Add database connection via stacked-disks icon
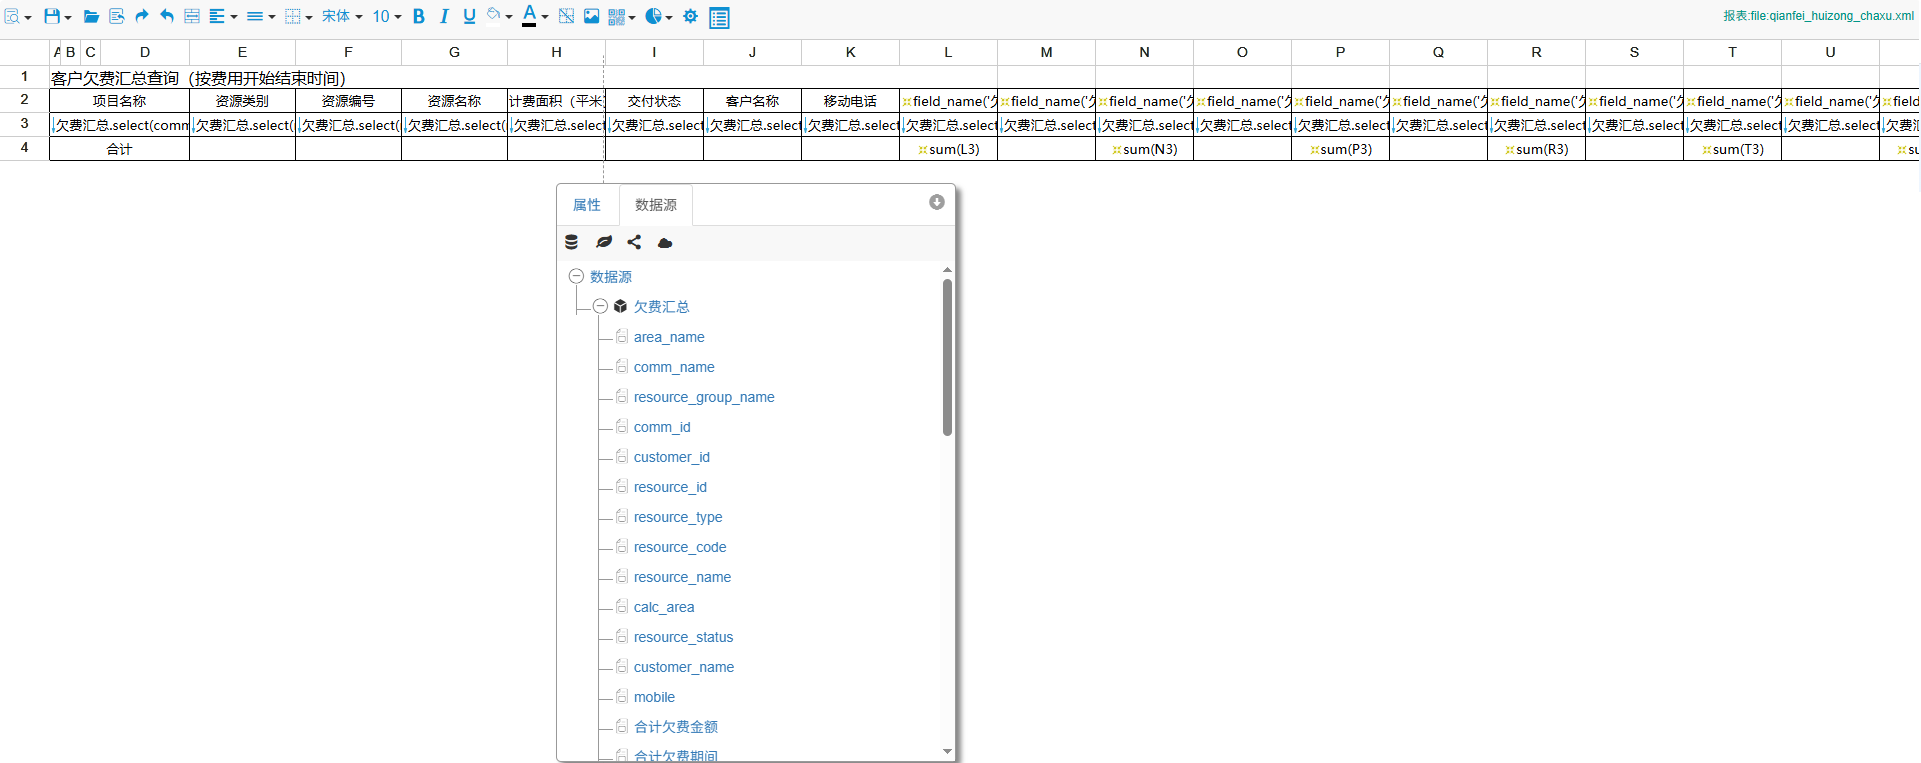1921x763 pixels. pos(572,242)
